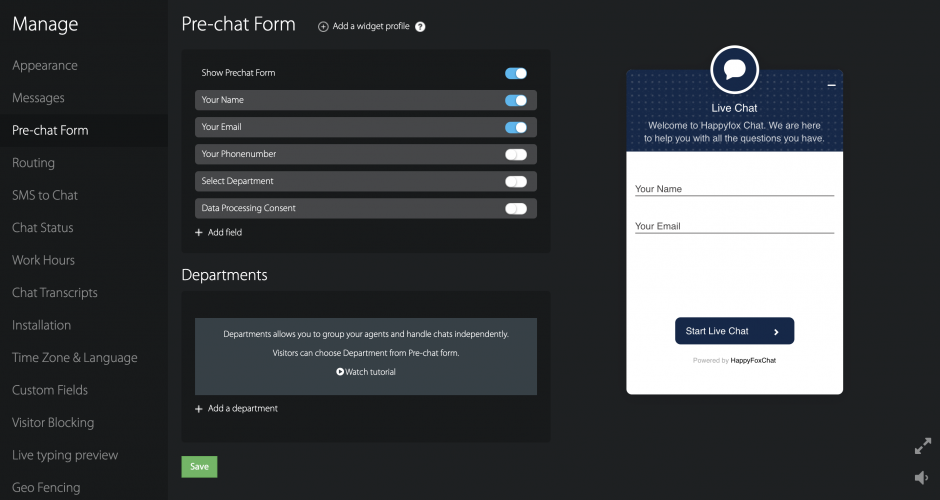
Task: Enable the Select Department toggle
Action: (515, 181)
